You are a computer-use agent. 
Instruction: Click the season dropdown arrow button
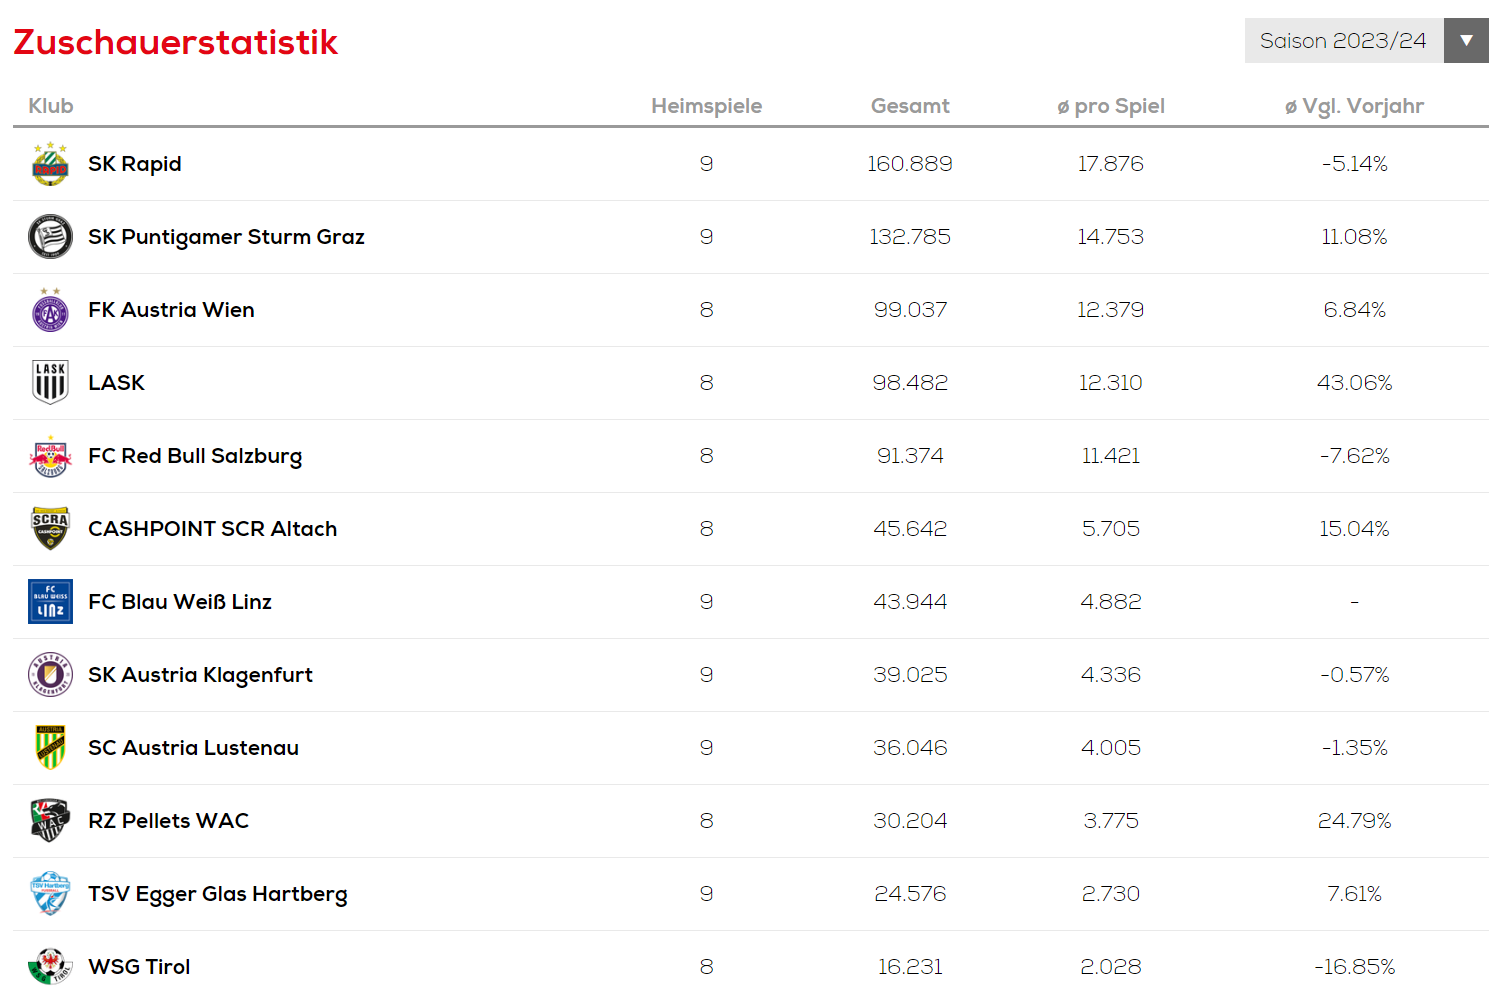pyautogui.click(x=1466, y=41)
